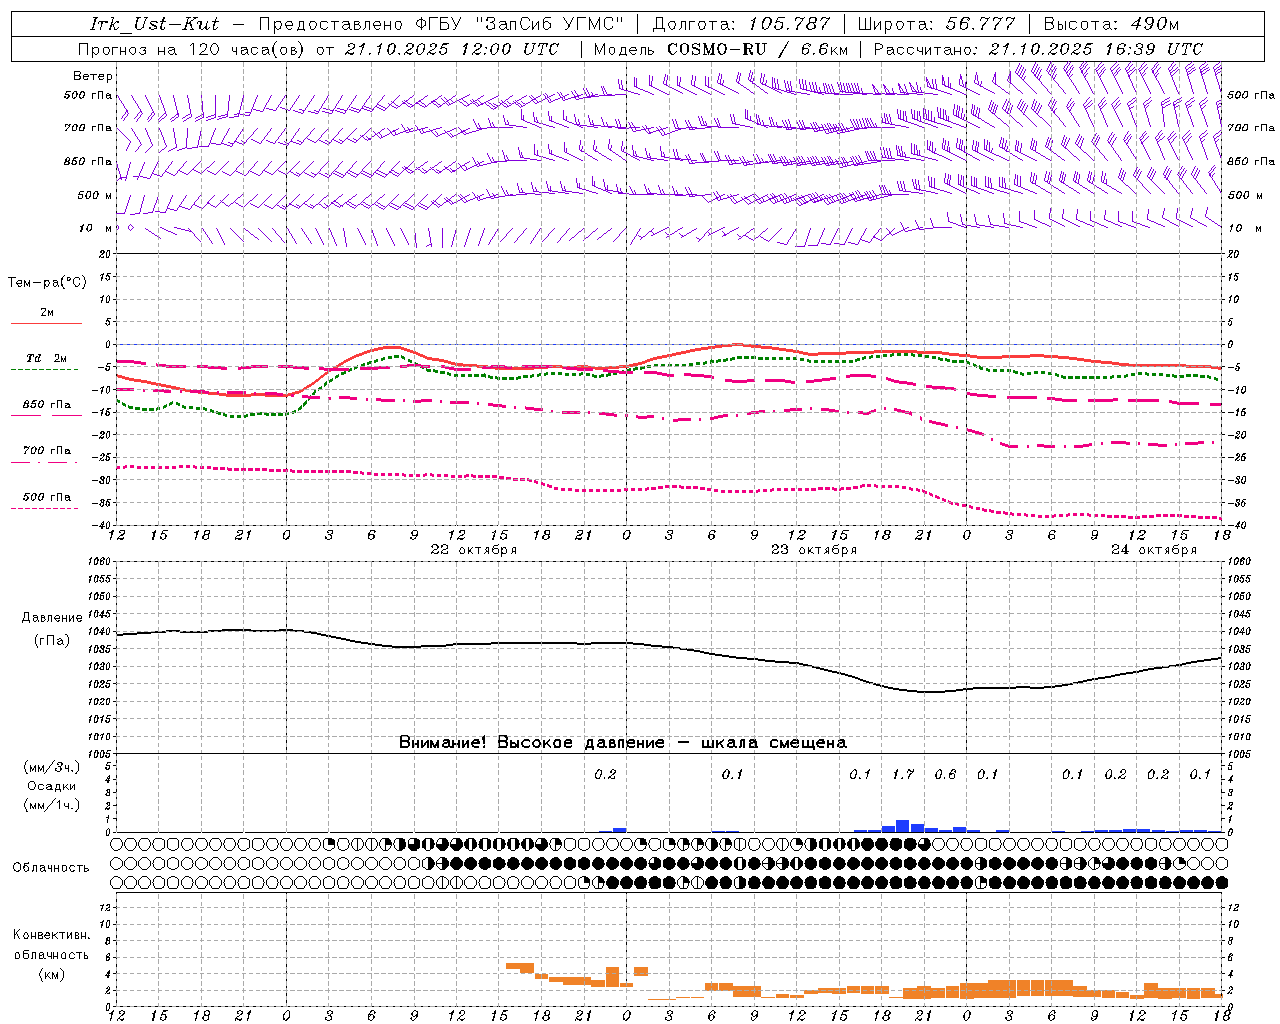Click the '1.7' precipitation amount value
This screenshot has height=1024, width=1280.
click(x=903, y=774)
